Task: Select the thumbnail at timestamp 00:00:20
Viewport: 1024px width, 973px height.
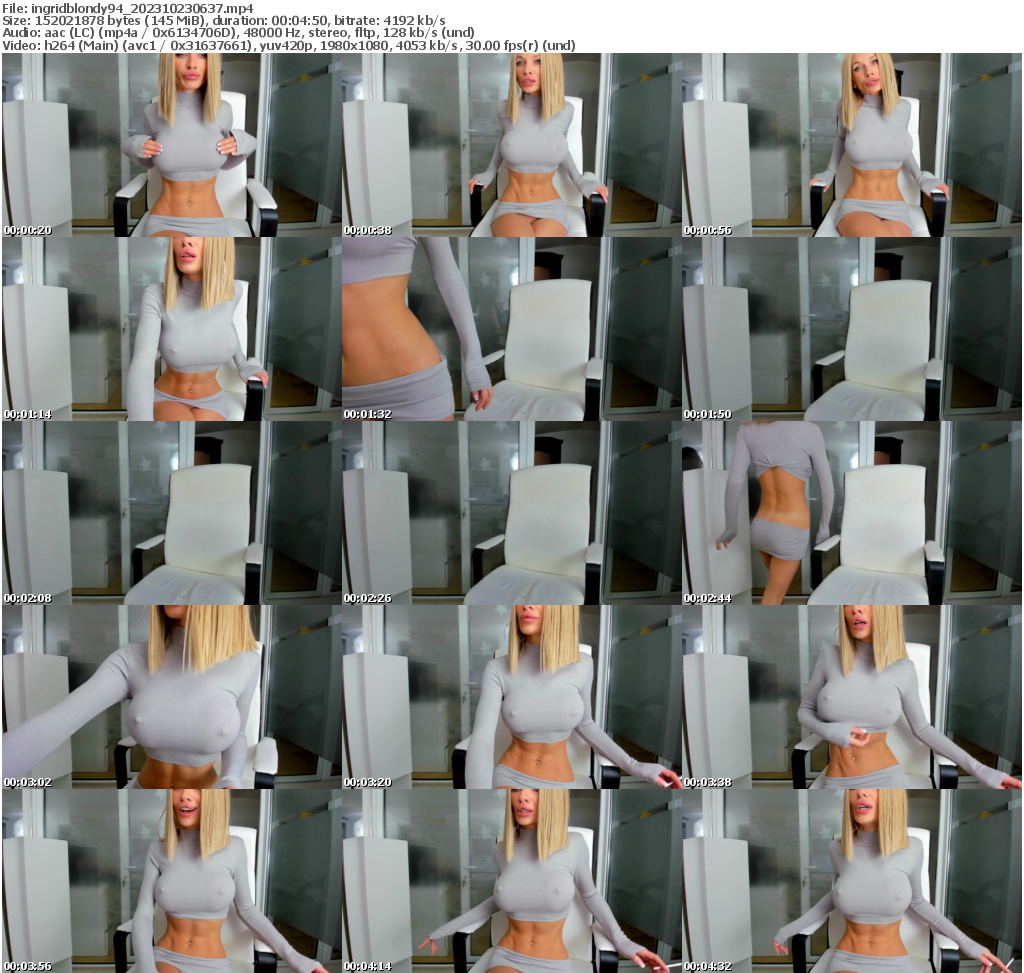Action: tap(170, 145)
